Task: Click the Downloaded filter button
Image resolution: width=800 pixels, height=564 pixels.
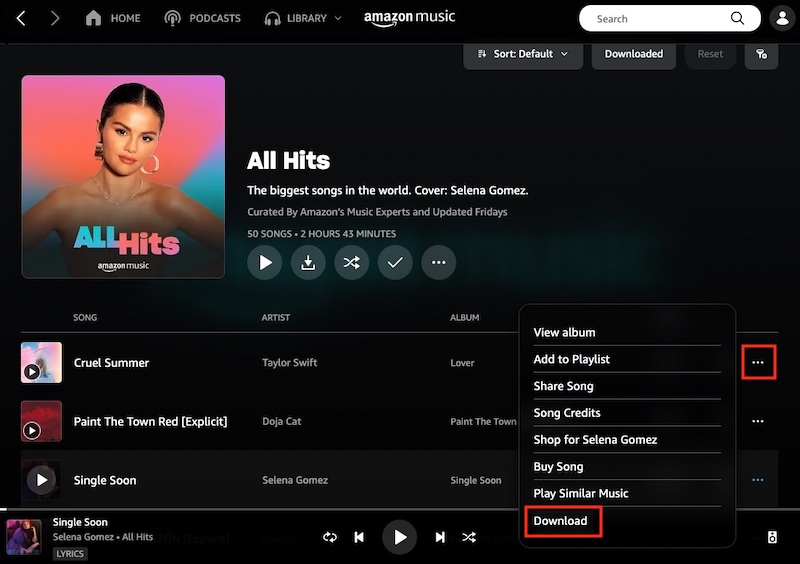Action: point(633,54)
